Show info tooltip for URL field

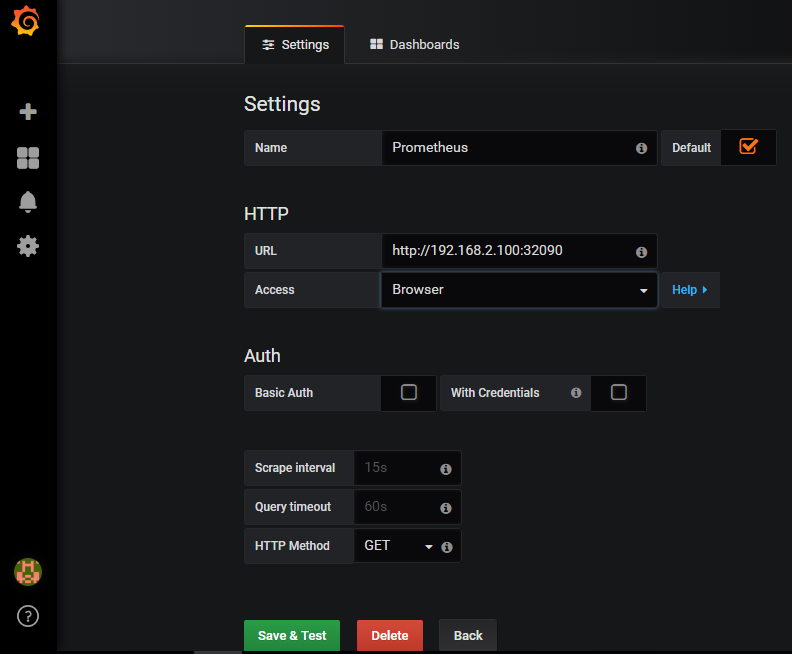(x=641, y=252)
